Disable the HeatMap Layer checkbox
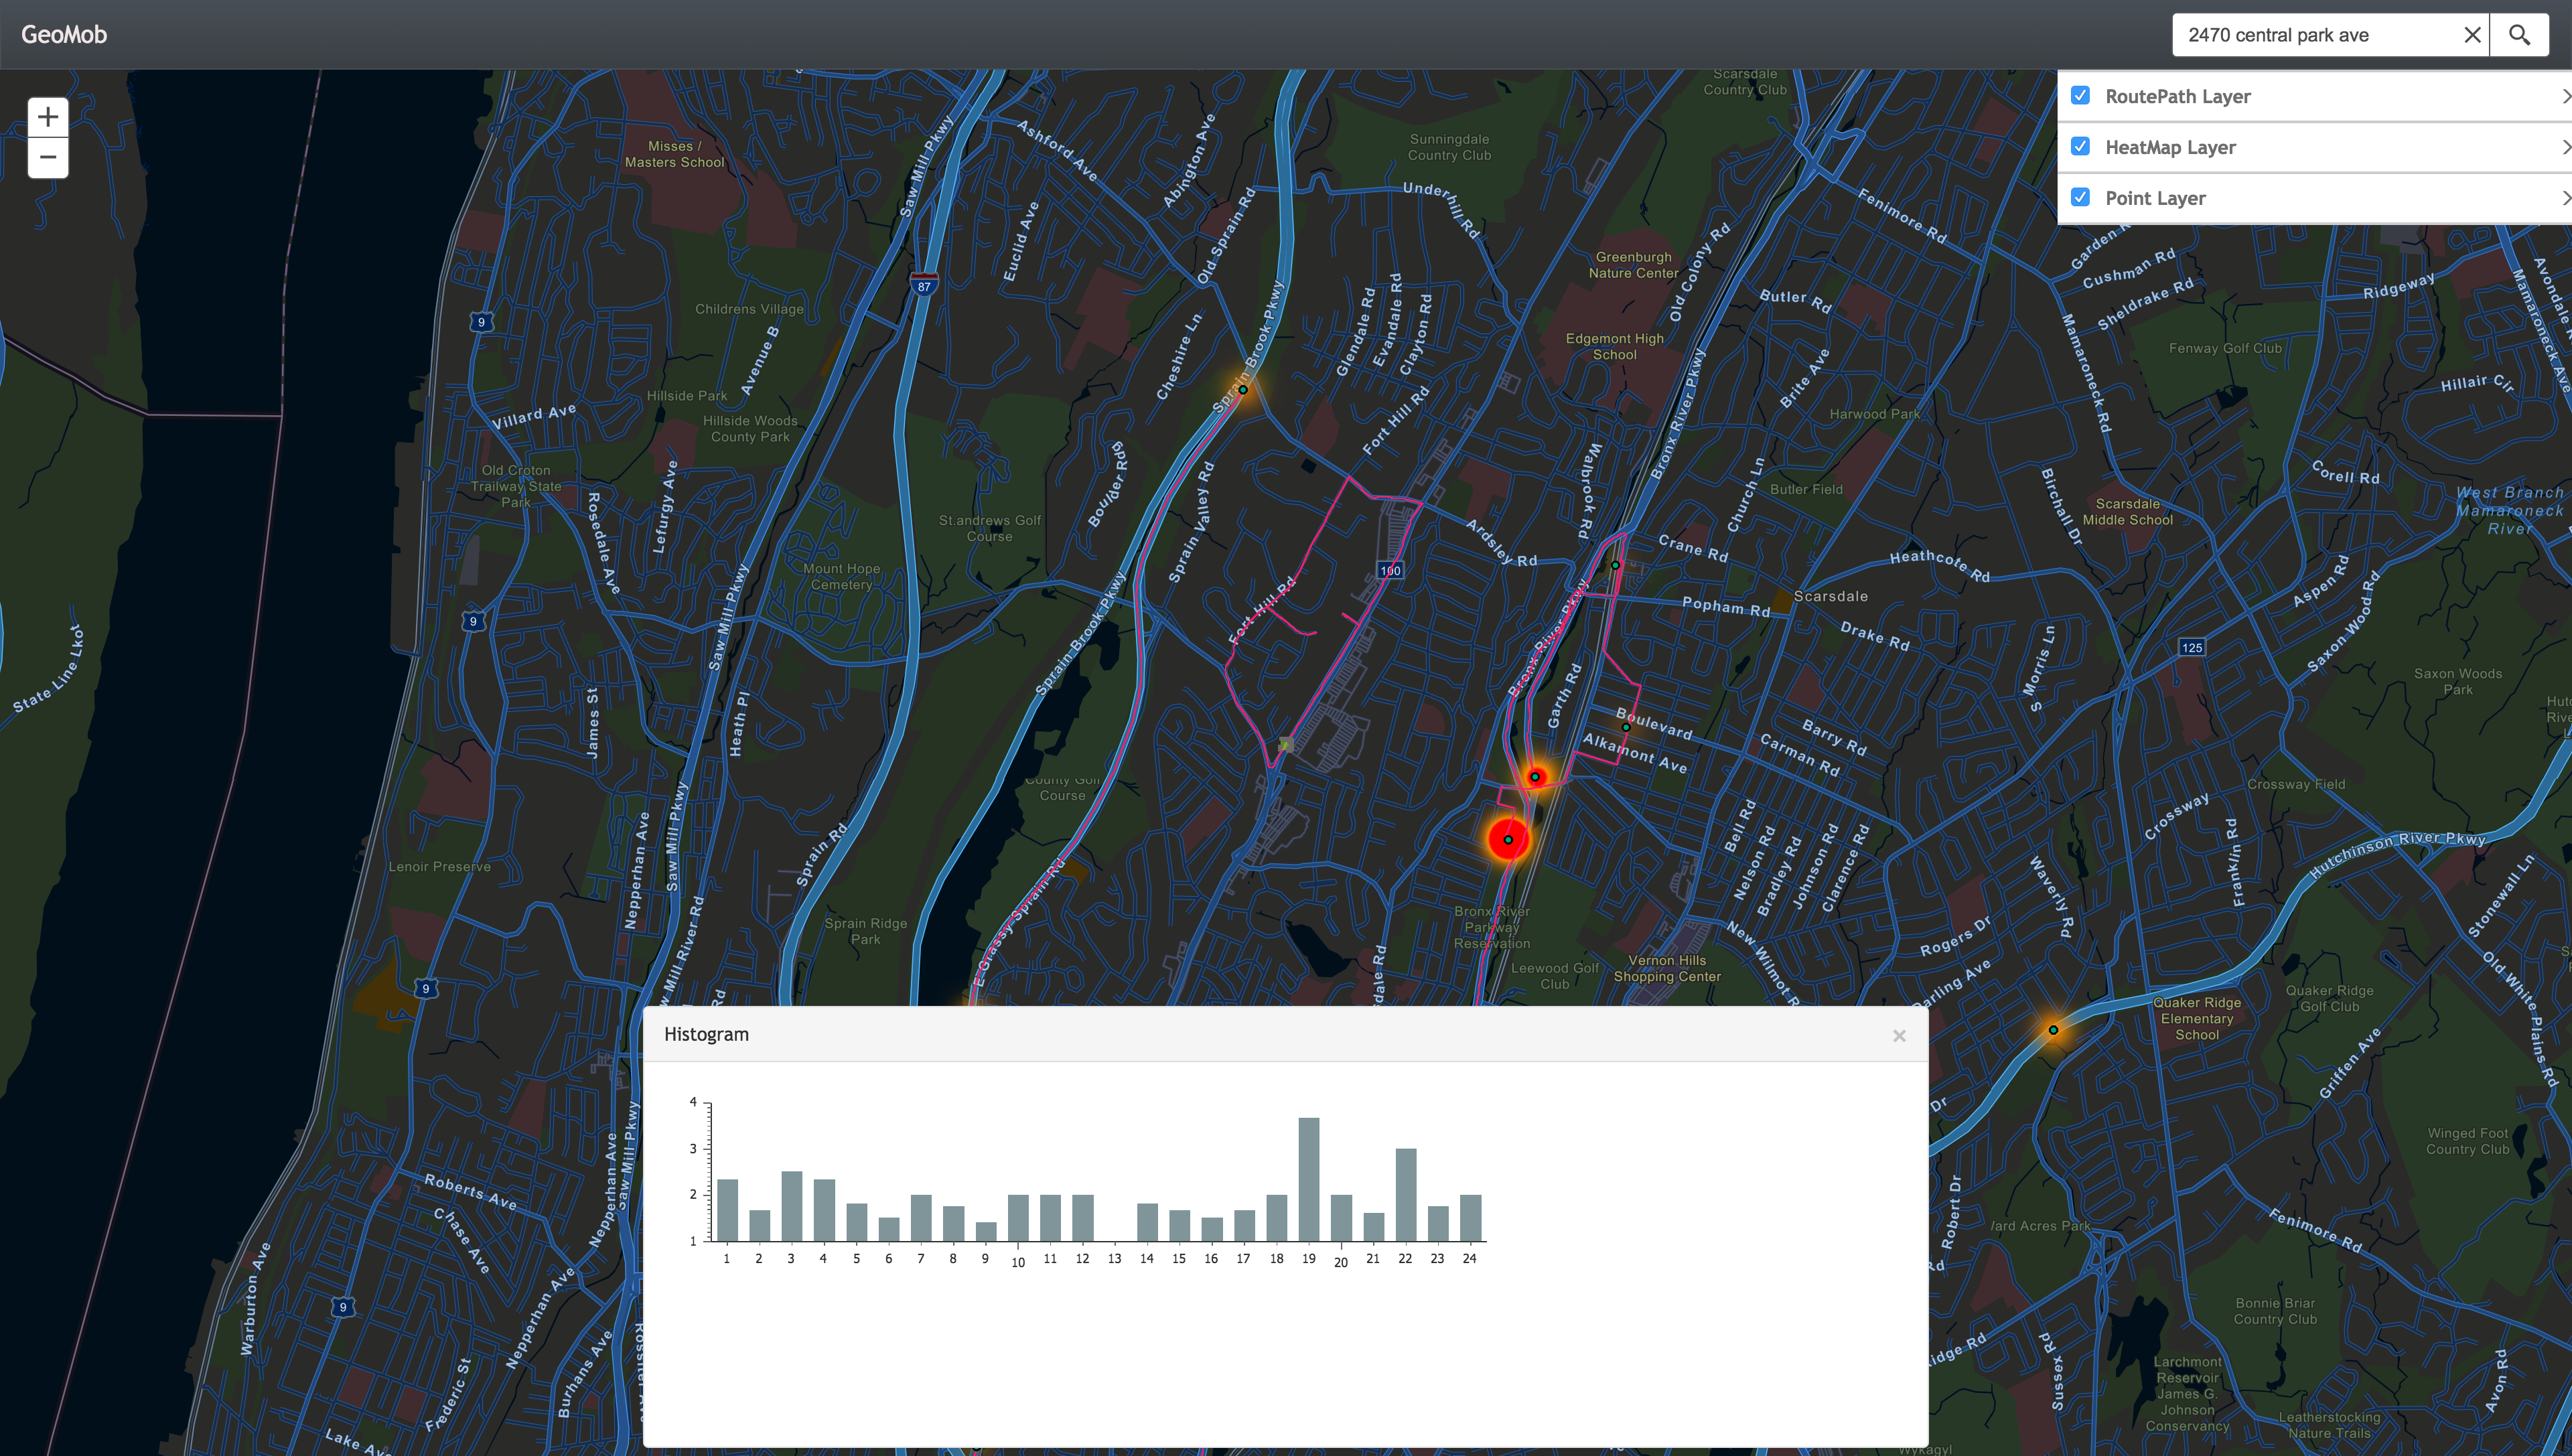Screen dimensions: 2572x1456 coord(2081,147)
